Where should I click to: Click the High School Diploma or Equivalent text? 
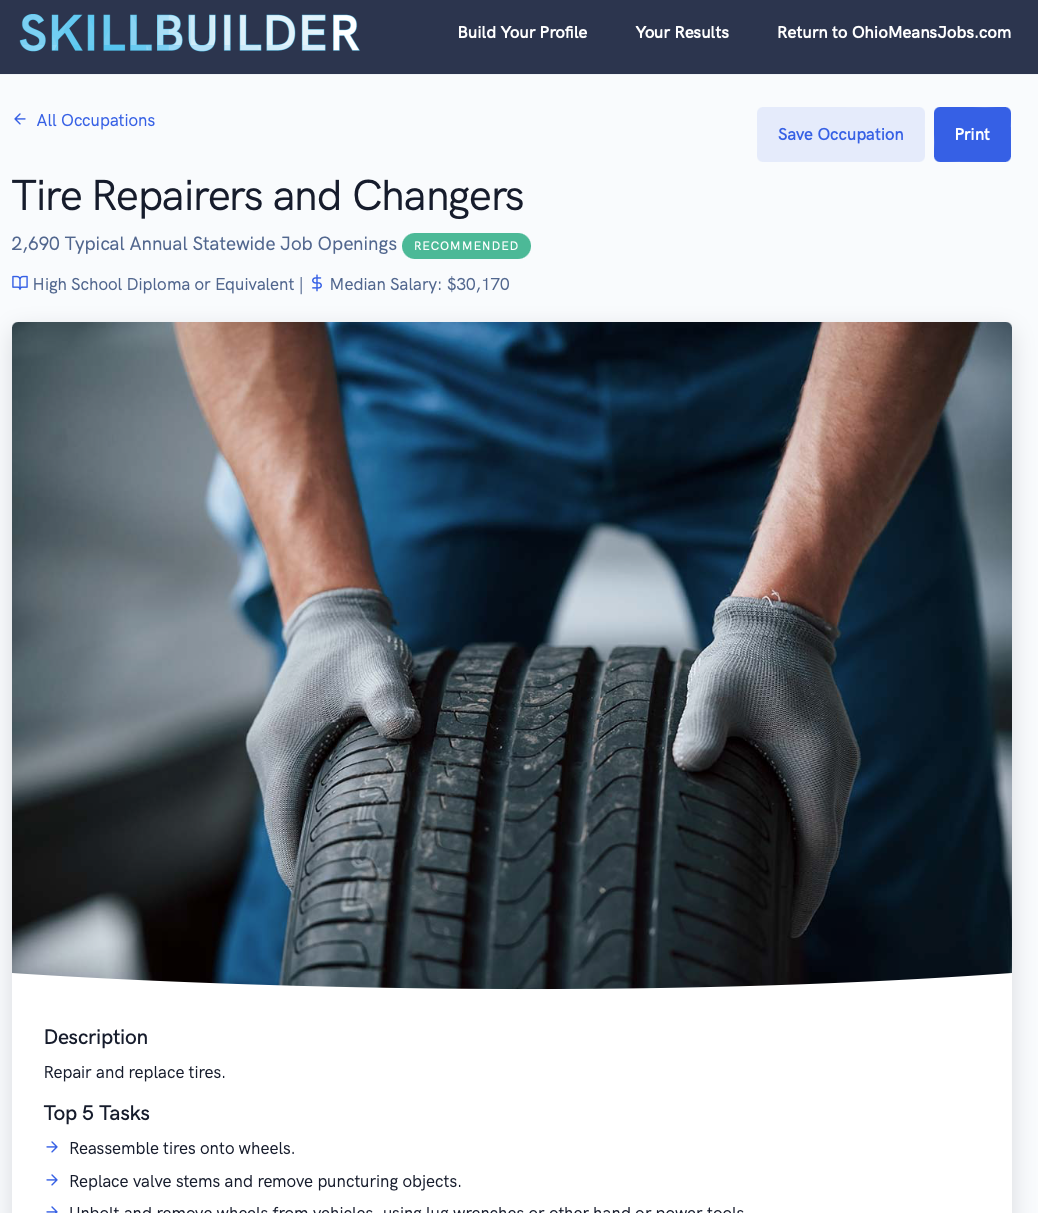pyautogui.click(x=163, y=284)
